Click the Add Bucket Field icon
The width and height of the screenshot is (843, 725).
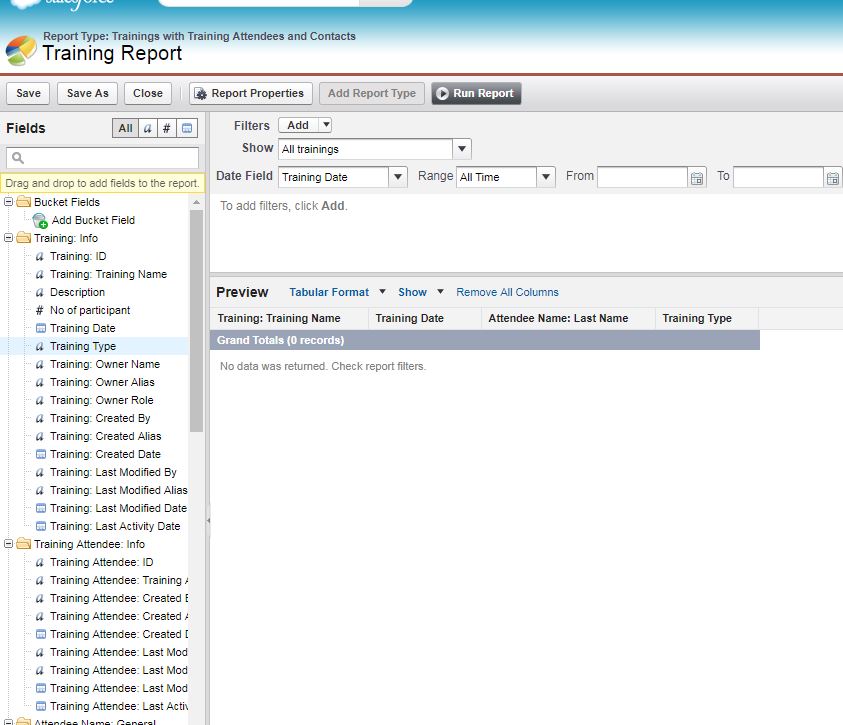click(x=40, y=220)
